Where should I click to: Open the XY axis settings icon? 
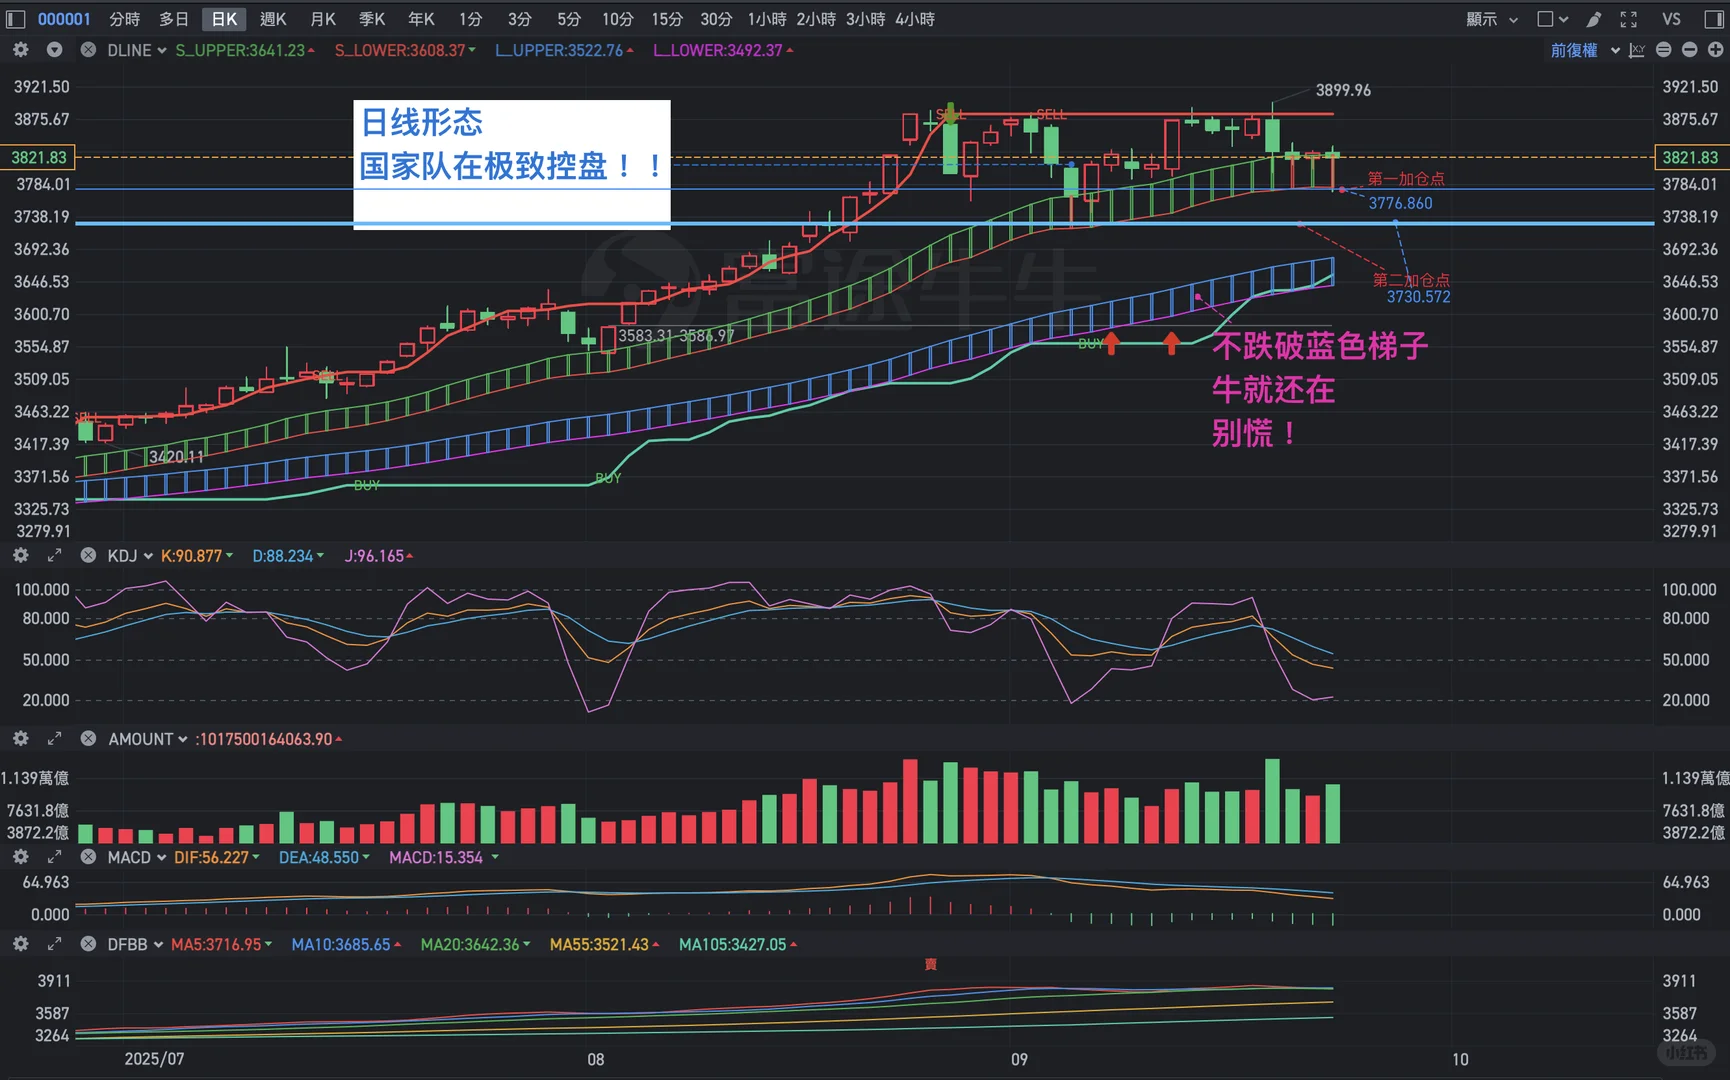click(x=1636, y=50)
